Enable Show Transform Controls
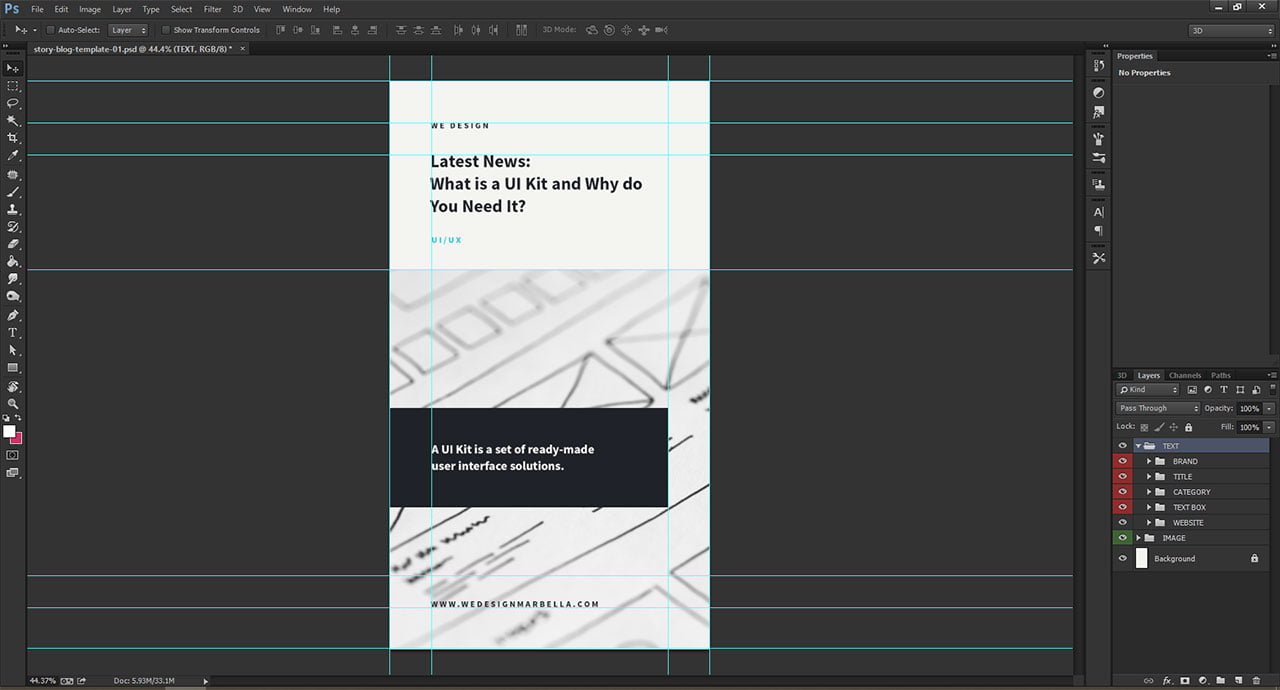The width and height of the screenshot is (1280, 690). pos(166,29)
